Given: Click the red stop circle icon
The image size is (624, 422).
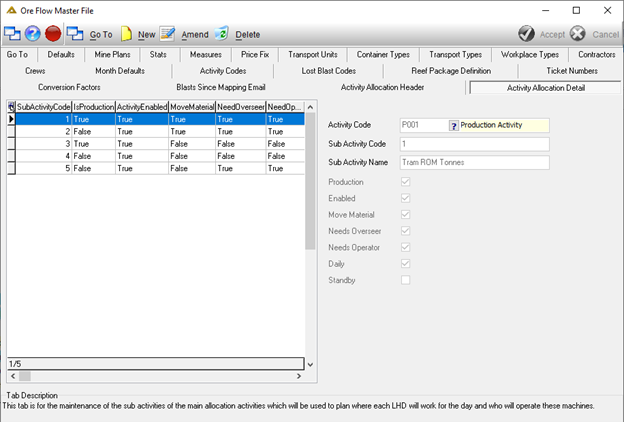Looking at the screenshot, I should pos(53,34).
